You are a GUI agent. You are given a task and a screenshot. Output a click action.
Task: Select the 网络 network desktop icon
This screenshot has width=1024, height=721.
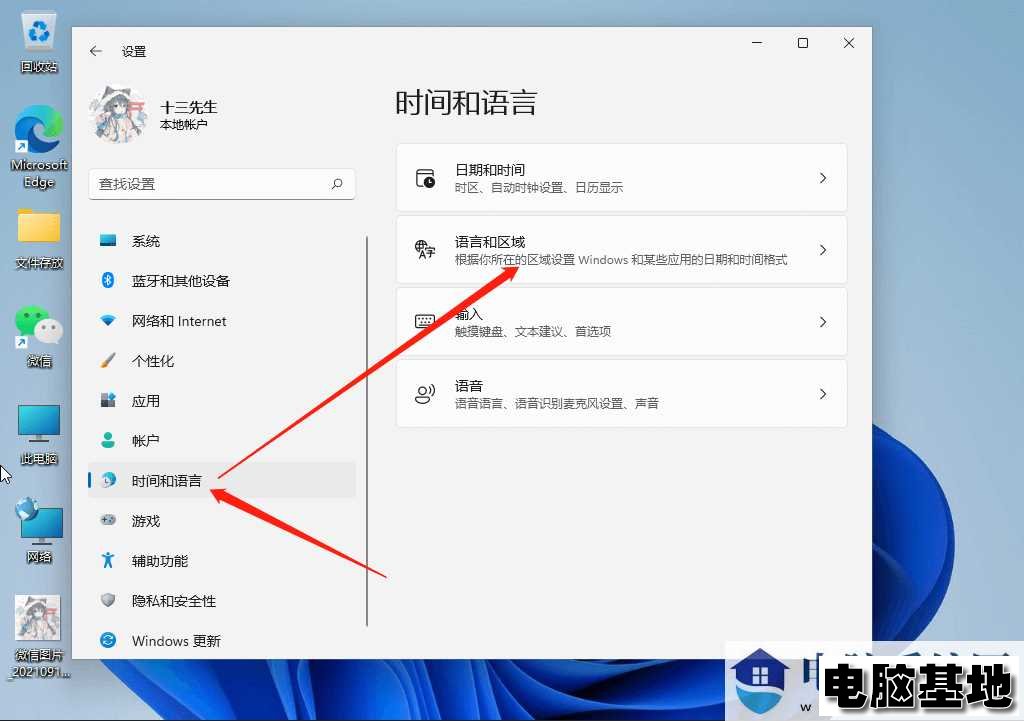coord(39,530)
